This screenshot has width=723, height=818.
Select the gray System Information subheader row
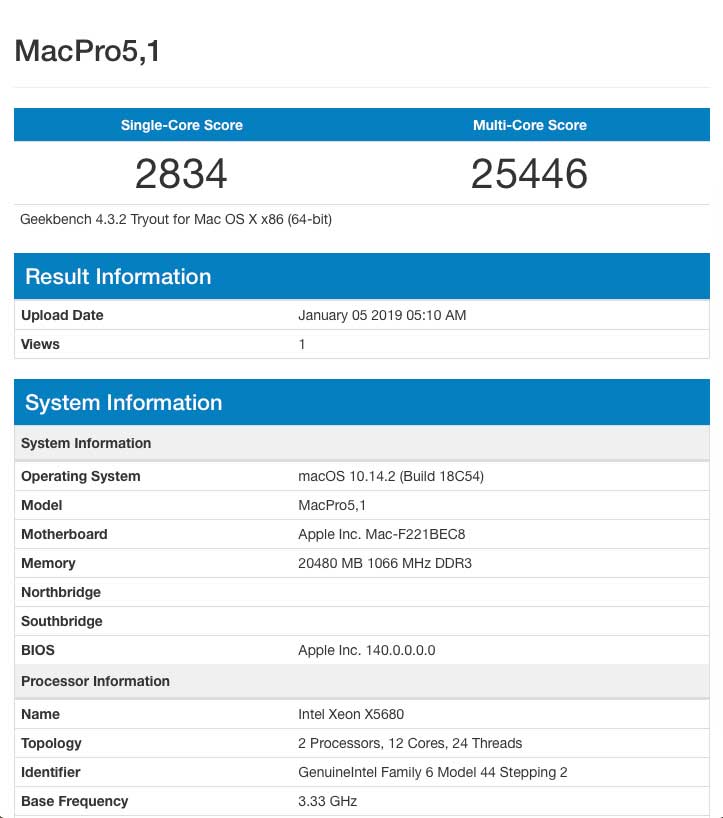(362, 443)
